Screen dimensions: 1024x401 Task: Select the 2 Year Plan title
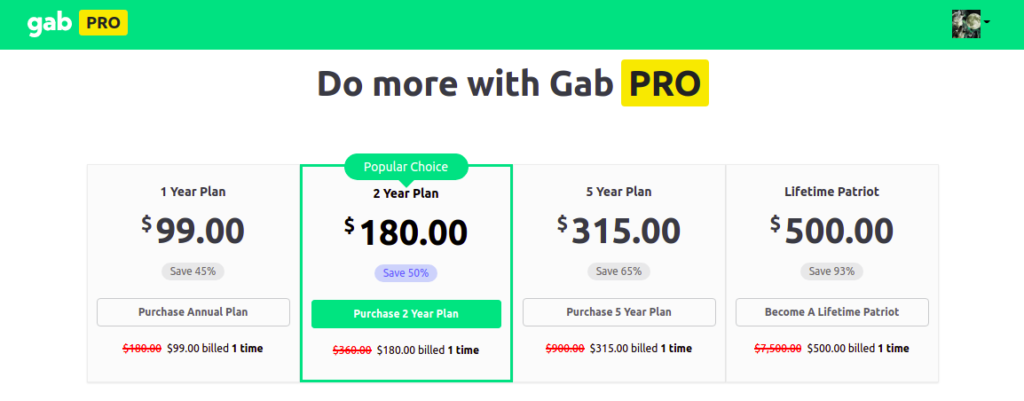[406, 194]
